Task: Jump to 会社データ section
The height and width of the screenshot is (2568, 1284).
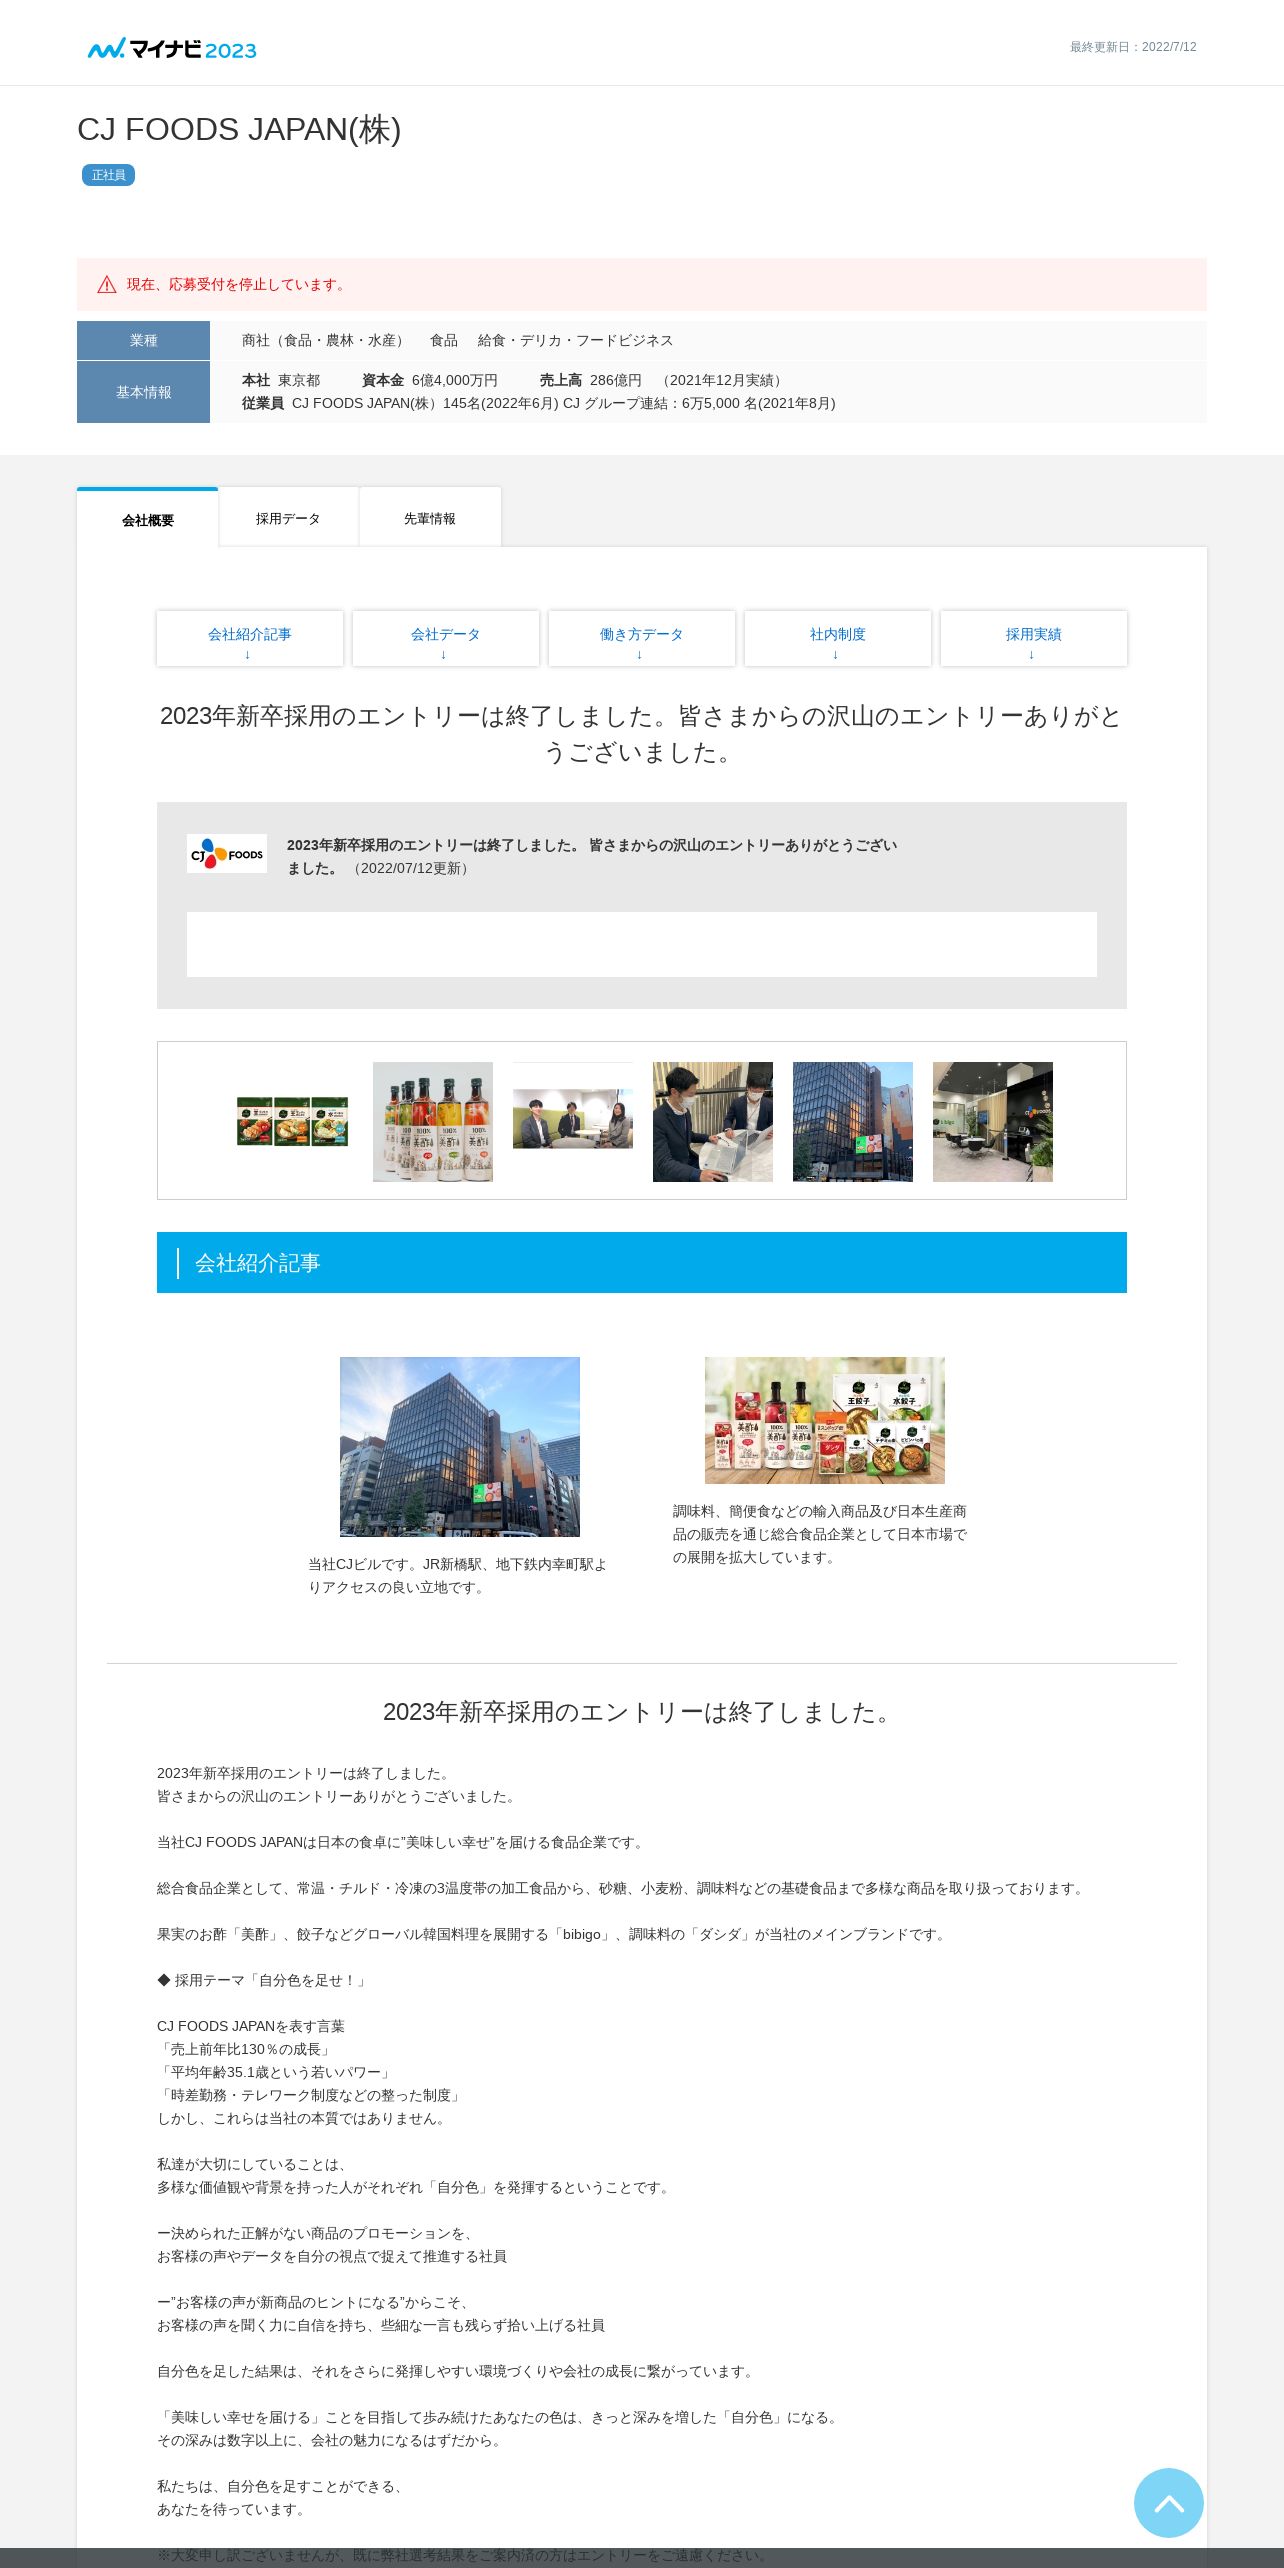Action: (446, 639)
